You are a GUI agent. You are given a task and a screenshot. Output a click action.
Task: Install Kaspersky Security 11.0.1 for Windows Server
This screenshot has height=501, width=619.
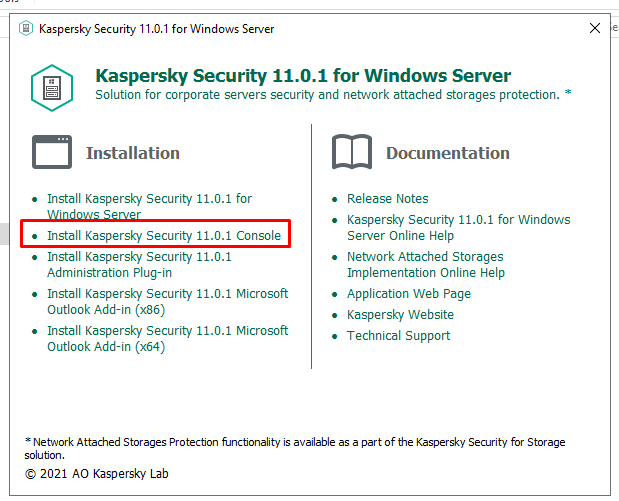coord(149,206)
